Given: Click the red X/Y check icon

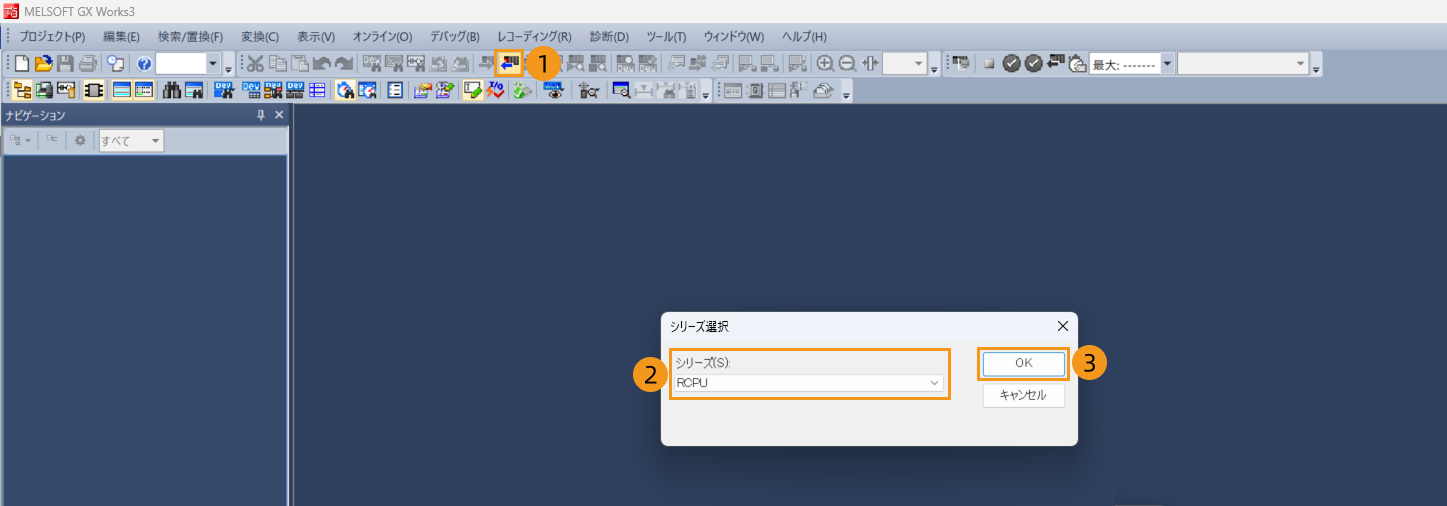Looking at the screenshot, I should [493, 90].
